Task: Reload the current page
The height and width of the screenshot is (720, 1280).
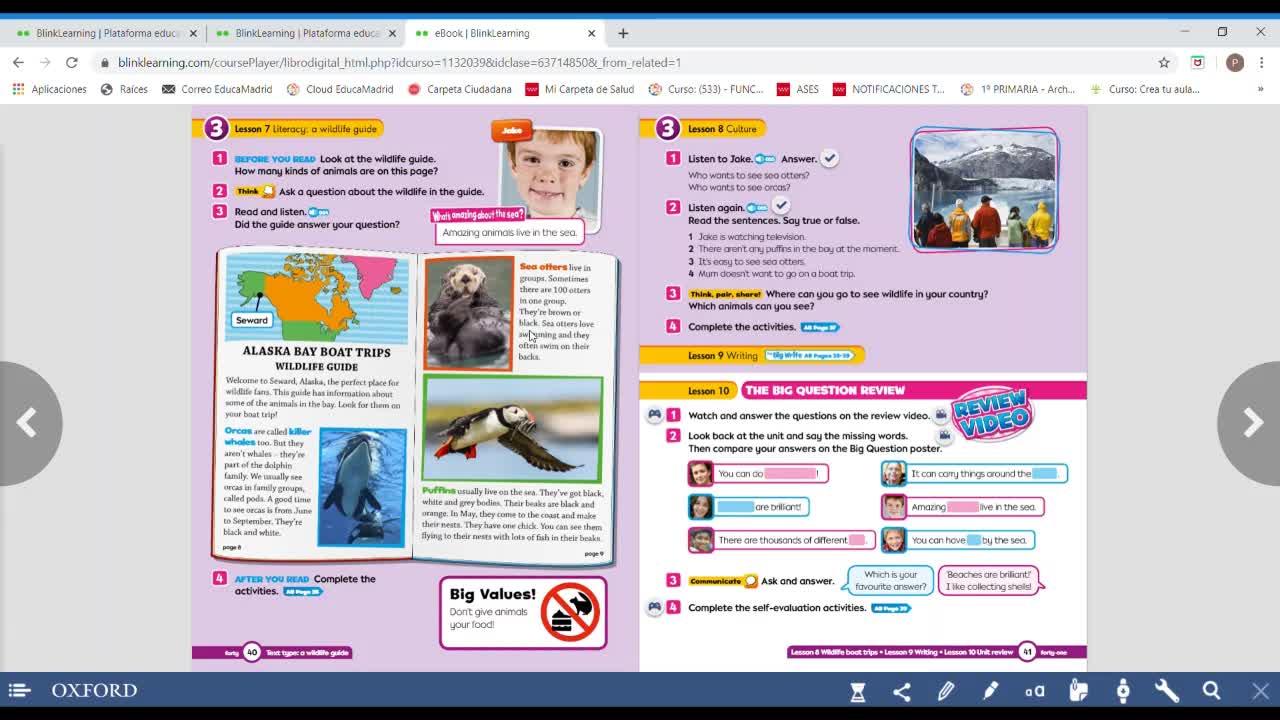Action: pyautogui.click(x=72, y=62)
